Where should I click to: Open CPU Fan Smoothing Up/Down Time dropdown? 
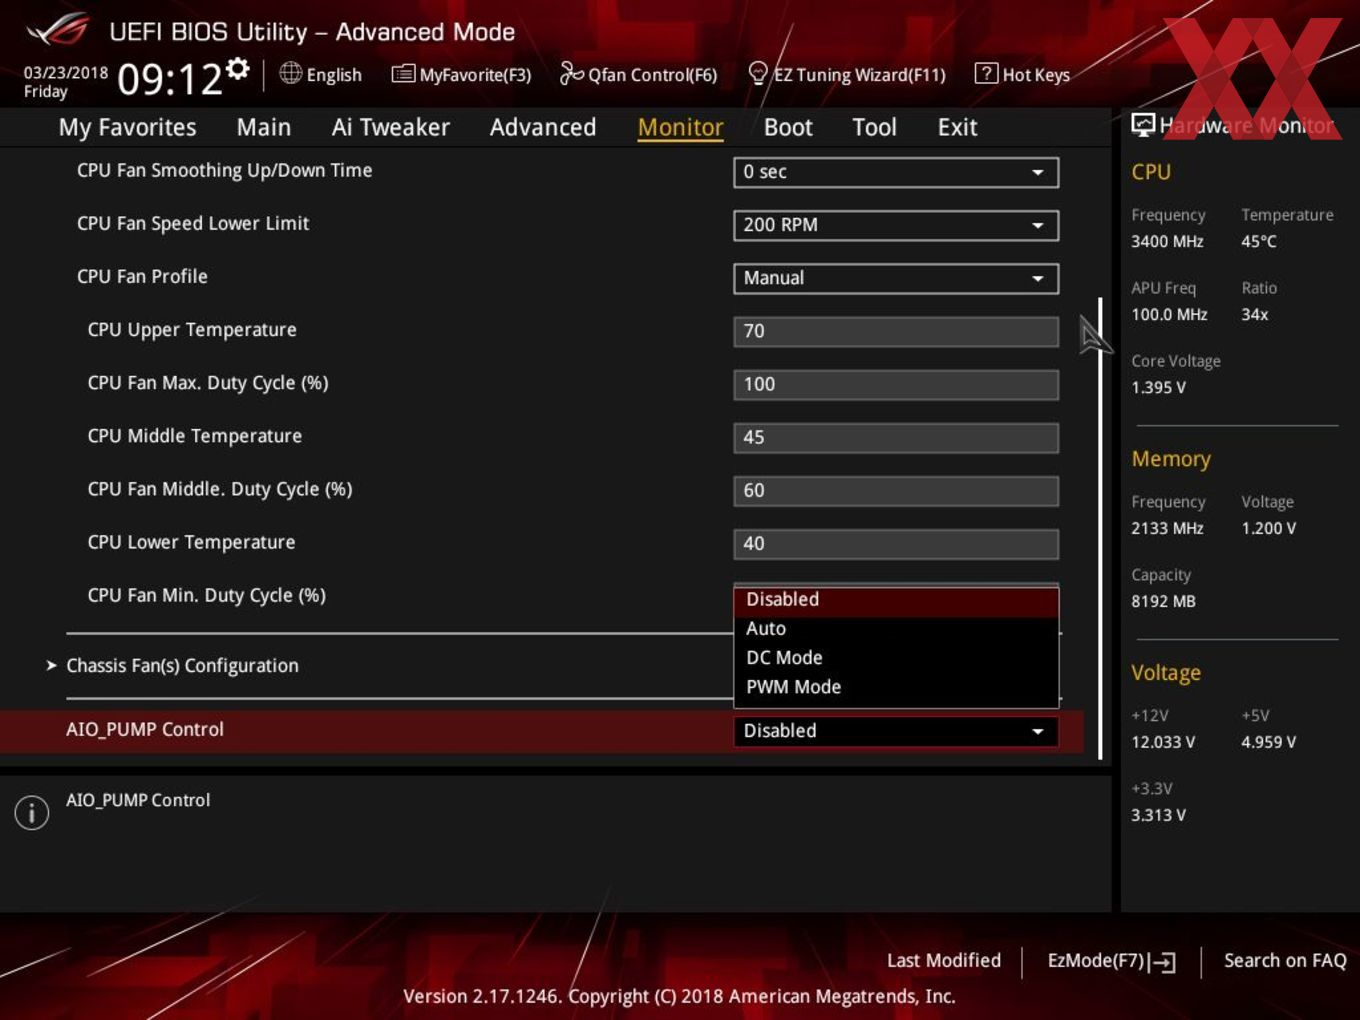895,172
